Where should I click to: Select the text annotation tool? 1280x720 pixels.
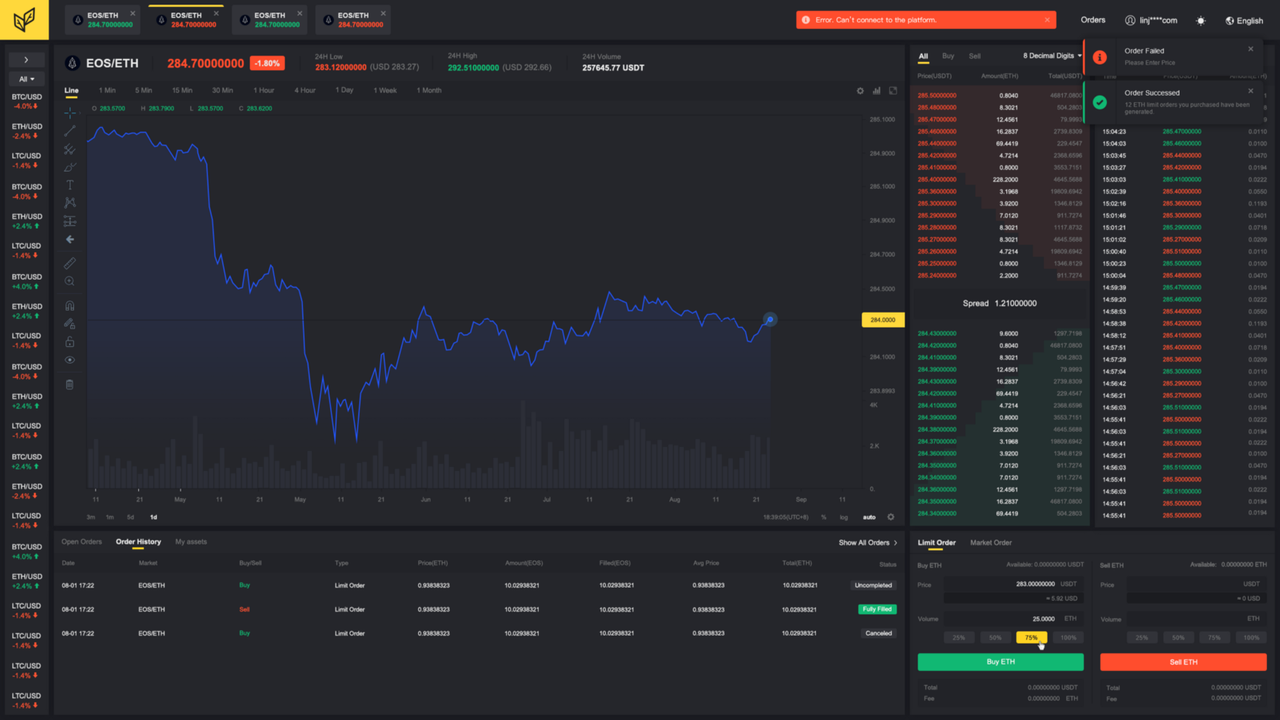70,185
